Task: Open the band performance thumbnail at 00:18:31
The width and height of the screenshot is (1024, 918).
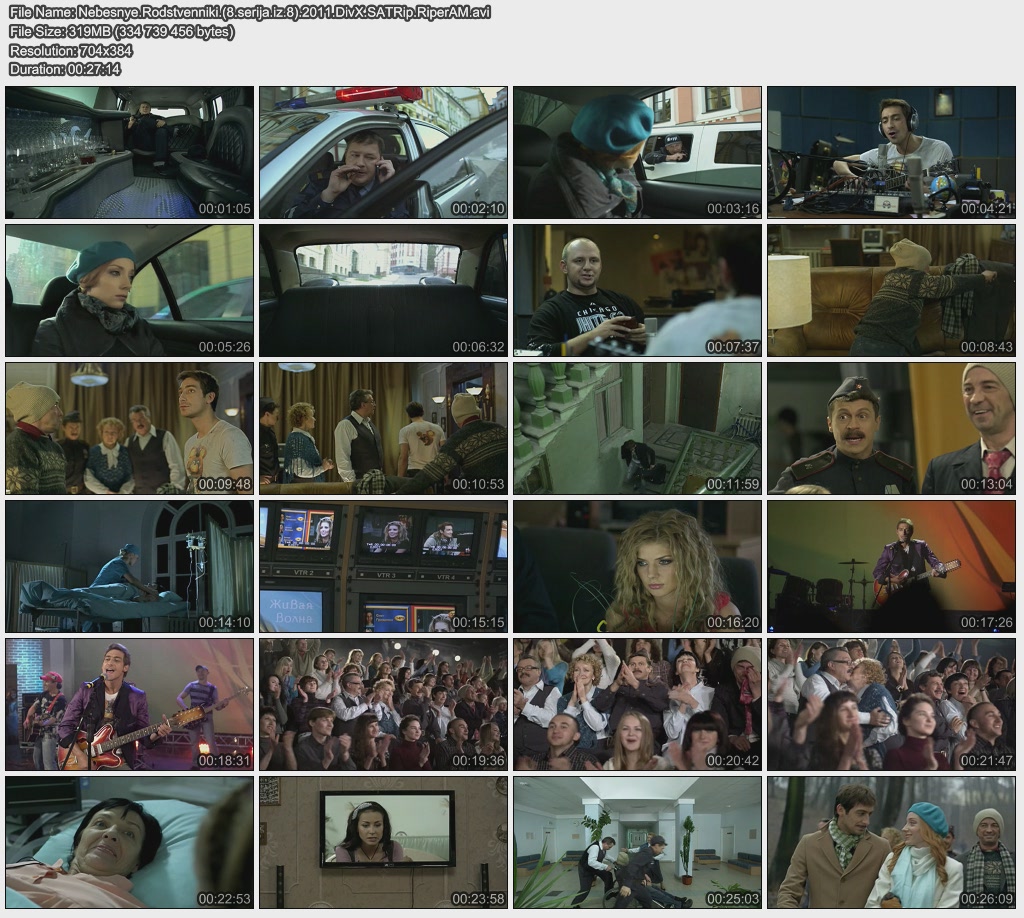Action: point(130,704)
